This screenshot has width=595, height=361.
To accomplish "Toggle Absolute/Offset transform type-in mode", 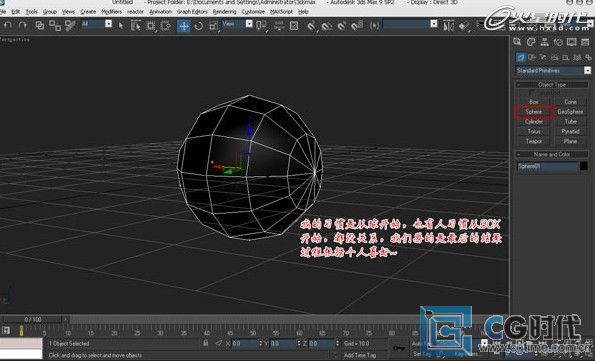I will (219, 343).
